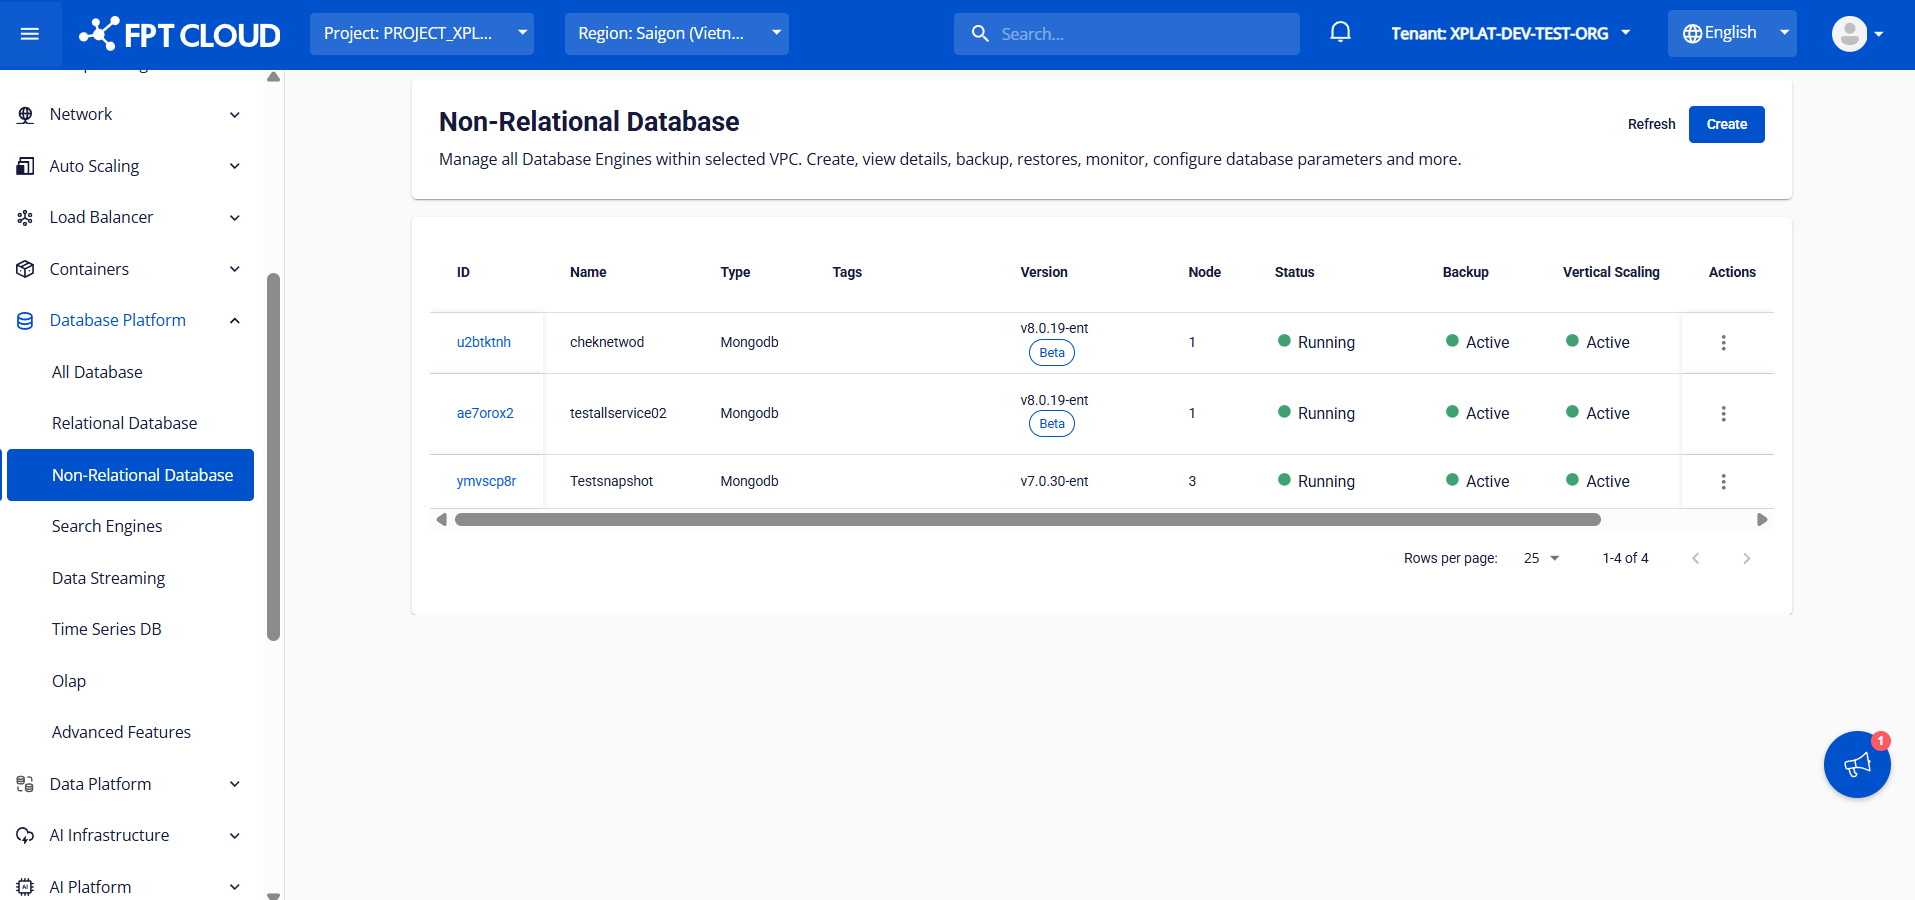Switch language from English dropdown
The image size is (1915, 900).
coord(1731,34)
